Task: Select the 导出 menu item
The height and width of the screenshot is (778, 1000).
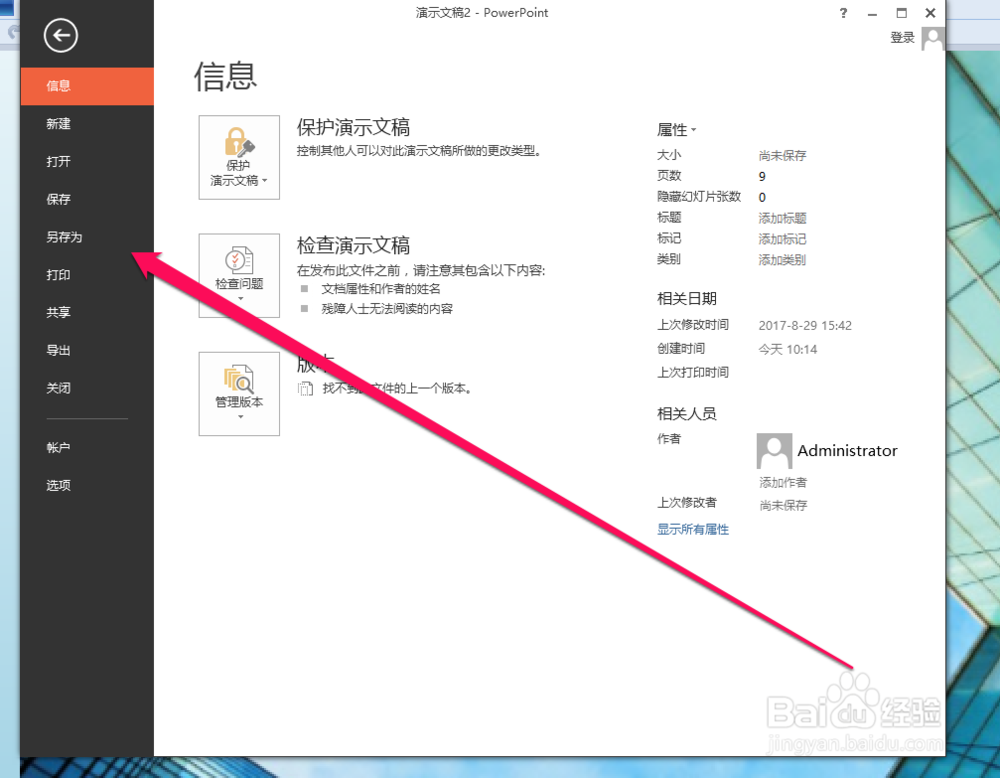Action: (87, 350)
